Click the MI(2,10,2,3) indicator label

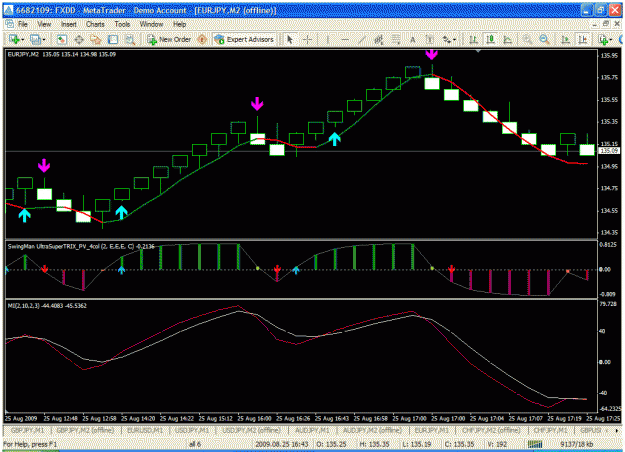(47, 306)
